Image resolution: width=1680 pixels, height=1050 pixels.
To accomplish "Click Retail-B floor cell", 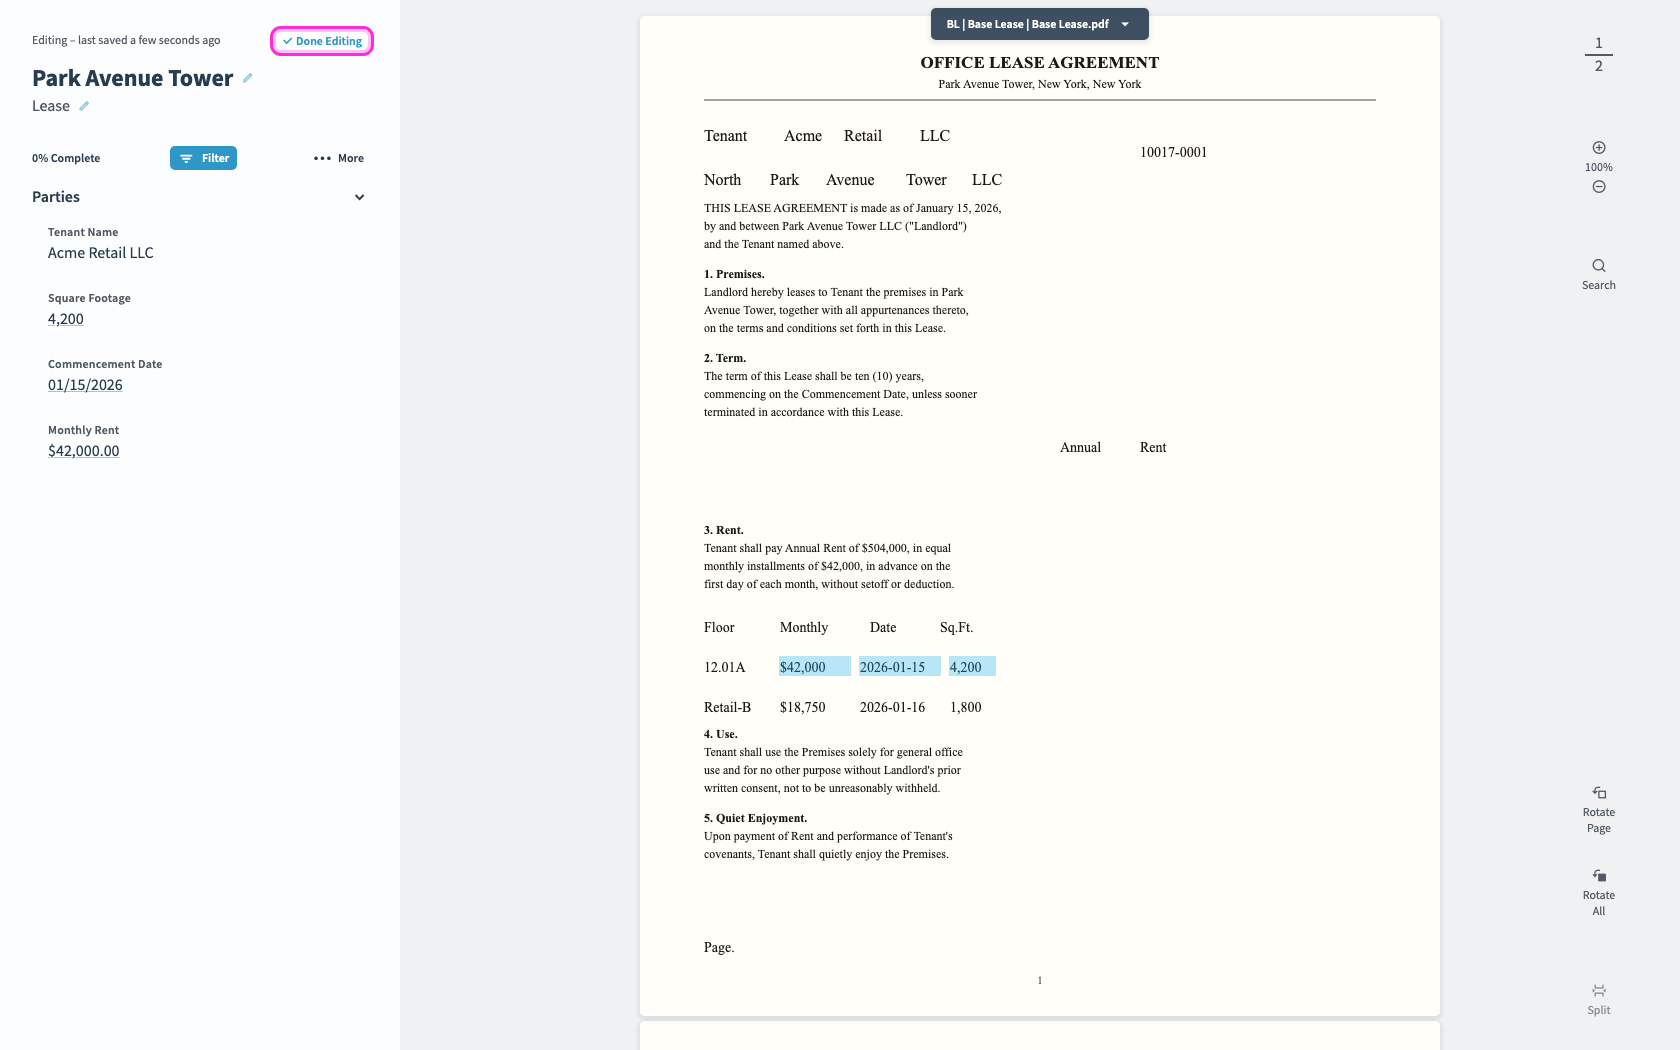I will click(x=727, y=707).
